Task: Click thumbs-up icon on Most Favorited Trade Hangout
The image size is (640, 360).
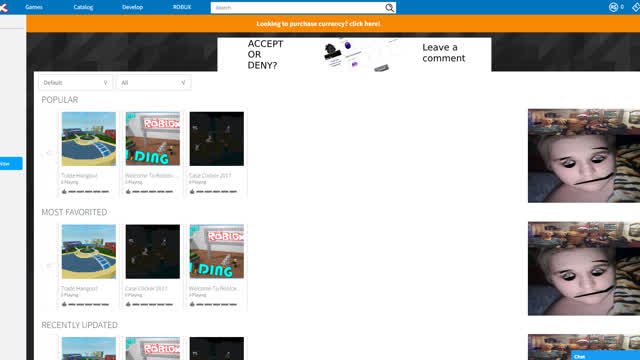Action: coord(64,304)
